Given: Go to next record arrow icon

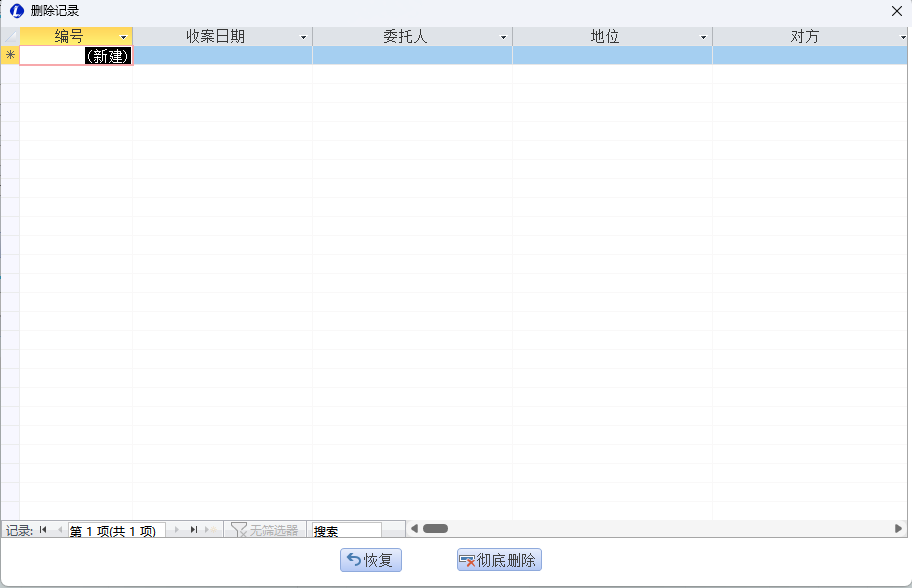Looking at the screenshot, I should tap(177, 530).
